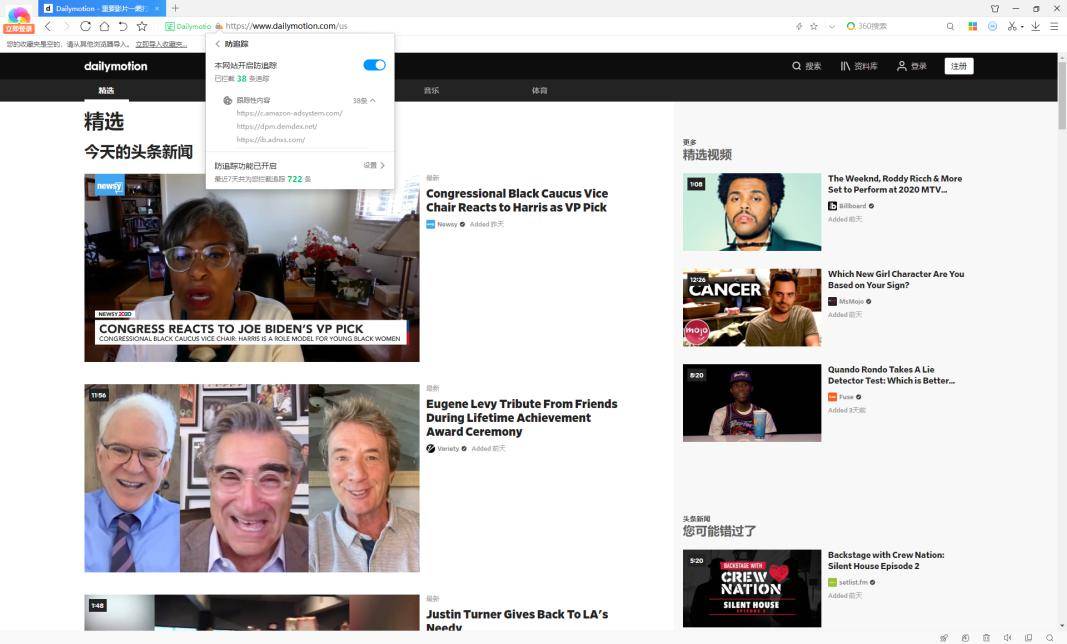Open the browser skin (shirt) icon
This screenshot has width=1067, height=644.
(x=995, y=9)
